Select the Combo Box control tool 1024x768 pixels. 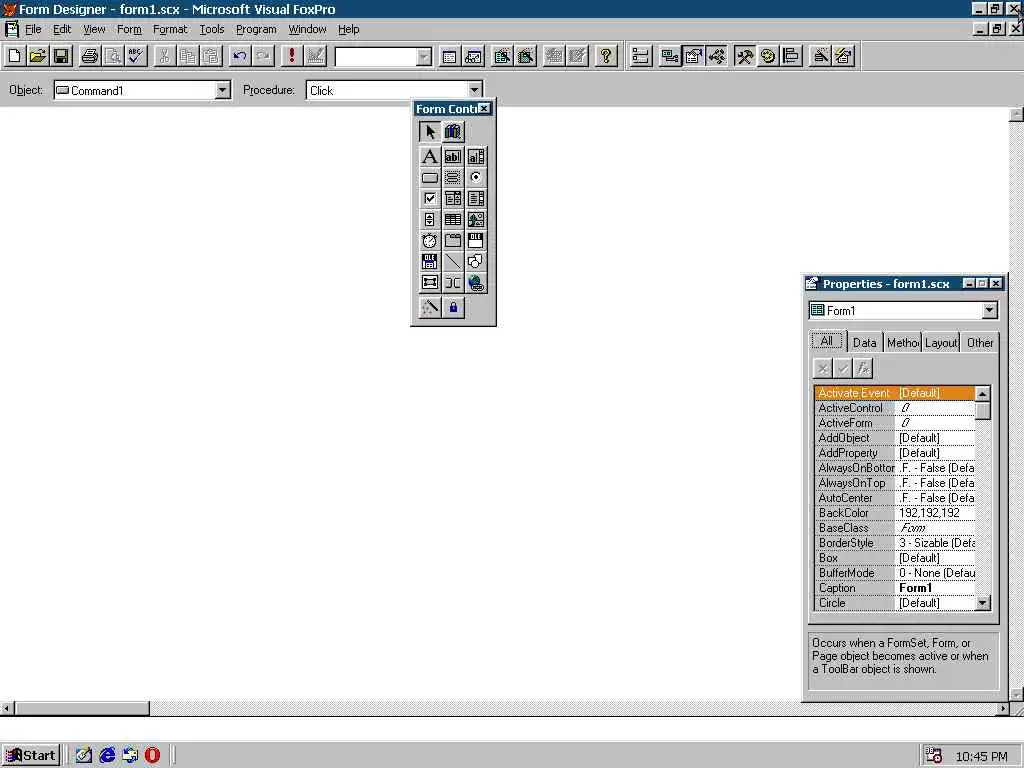pos(453,199)
